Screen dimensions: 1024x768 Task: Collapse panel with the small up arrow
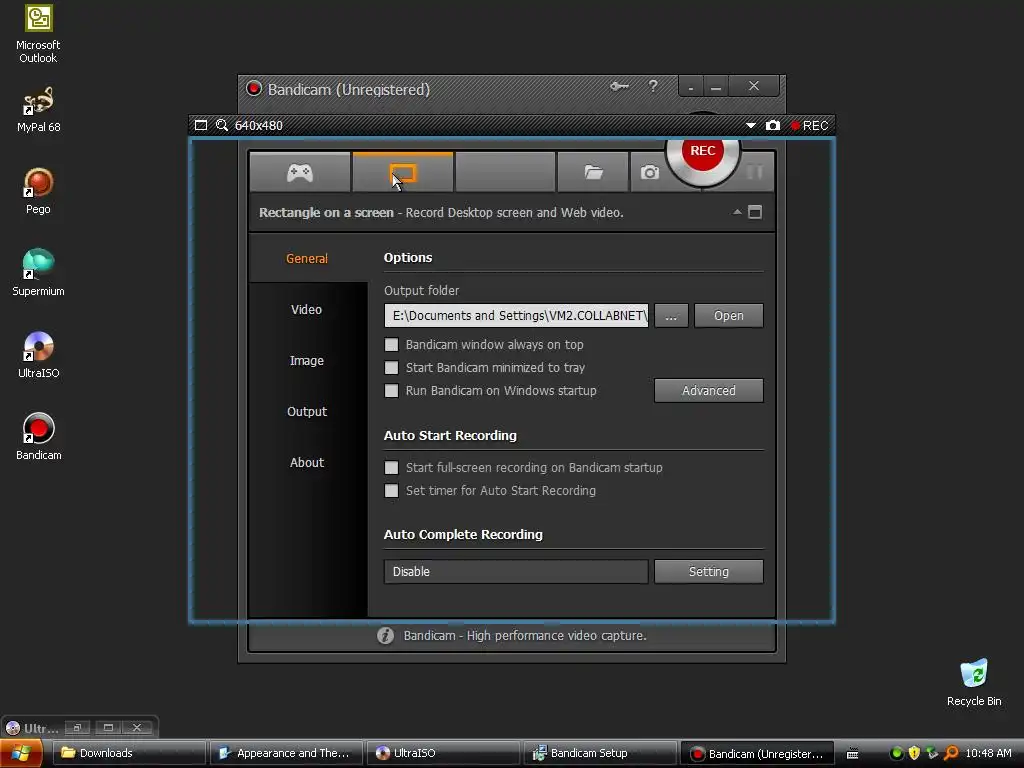click(737, 212)
